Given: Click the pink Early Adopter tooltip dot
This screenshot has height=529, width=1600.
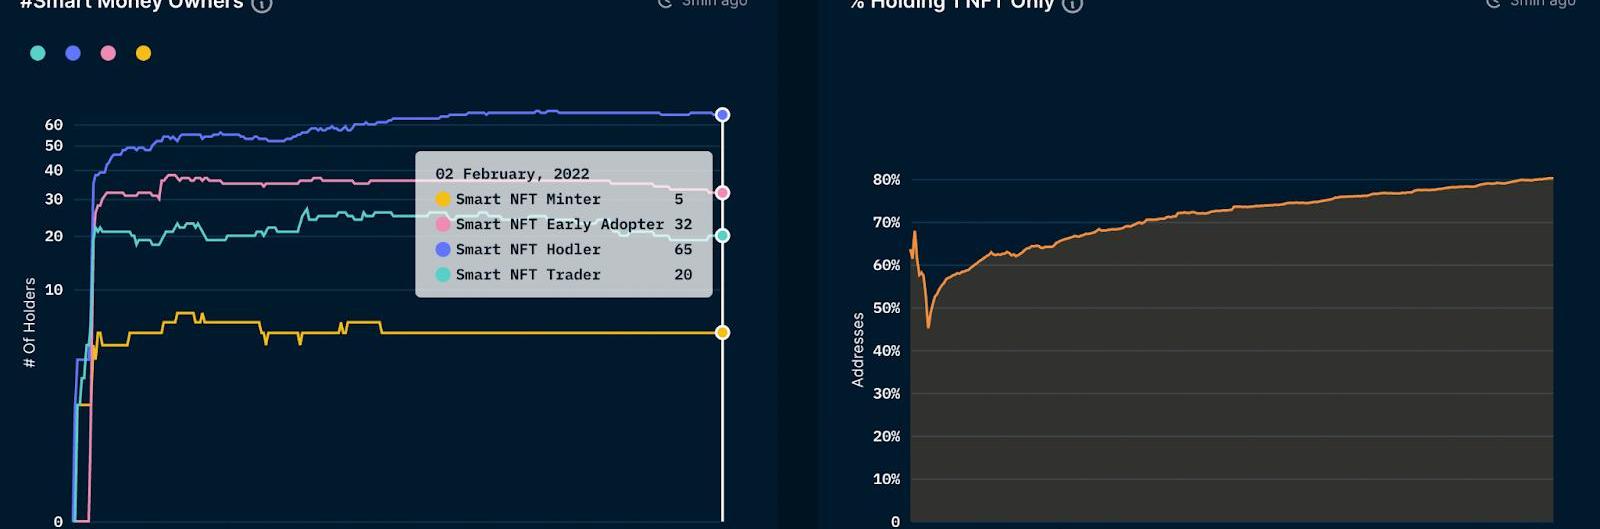Looking at the screenshot, I should tap(443, 224).
